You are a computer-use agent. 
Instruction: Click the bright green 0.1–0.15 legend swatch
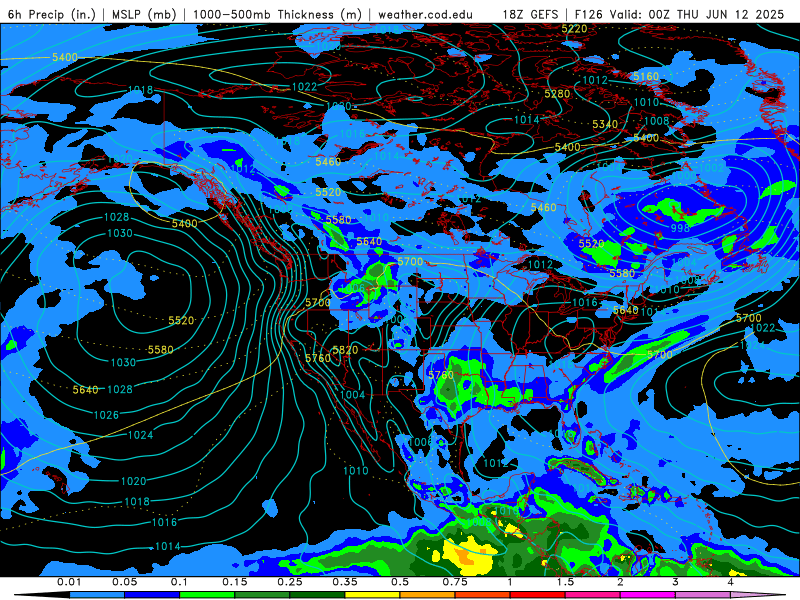[x=207, y=595]
